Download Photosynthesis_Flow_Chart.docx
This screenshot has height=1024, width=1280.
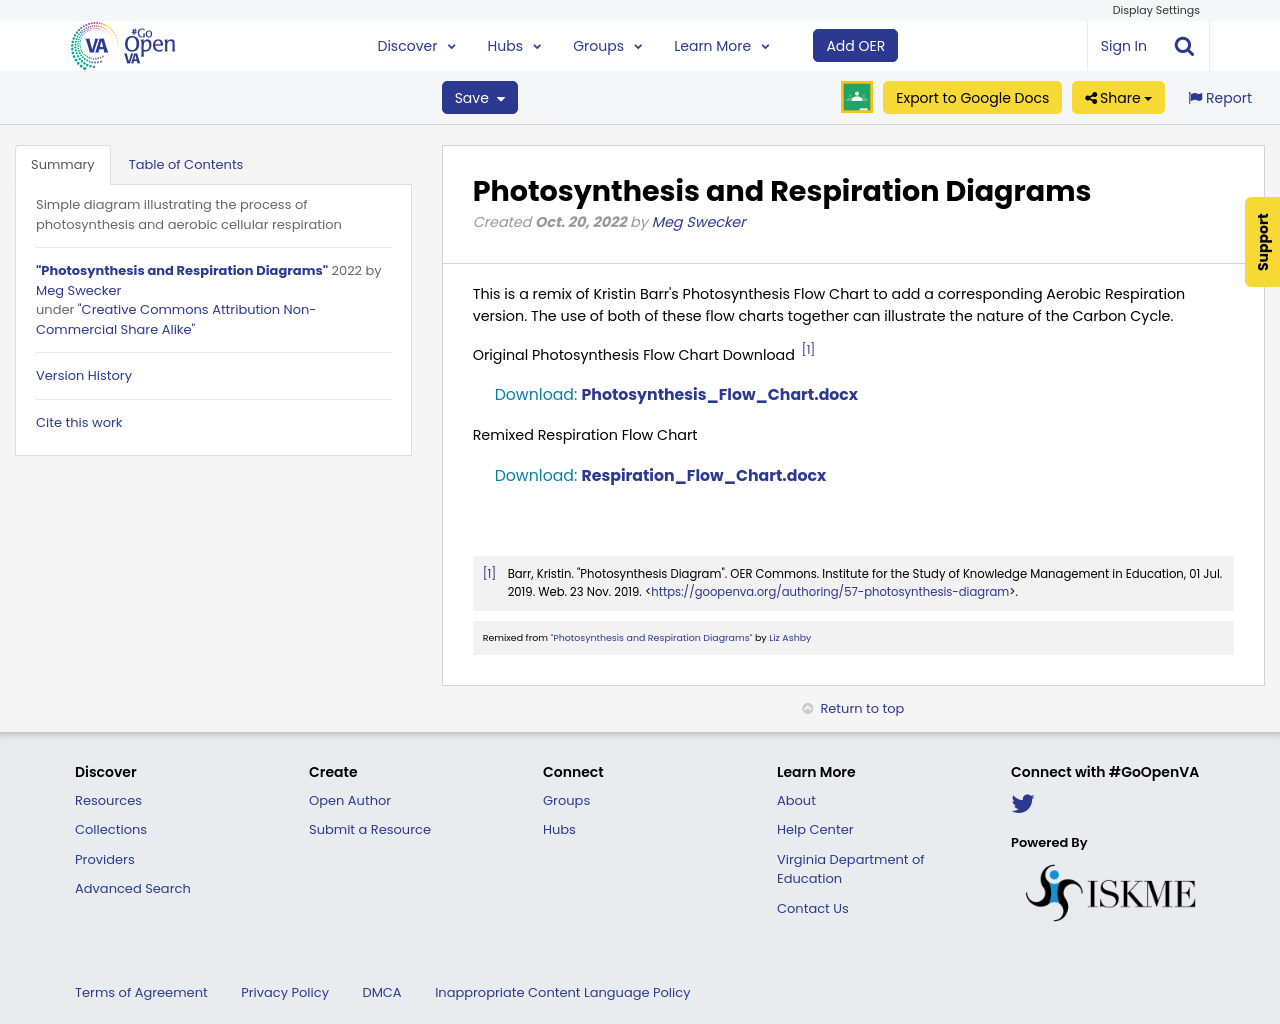click(x=676, y=394)
